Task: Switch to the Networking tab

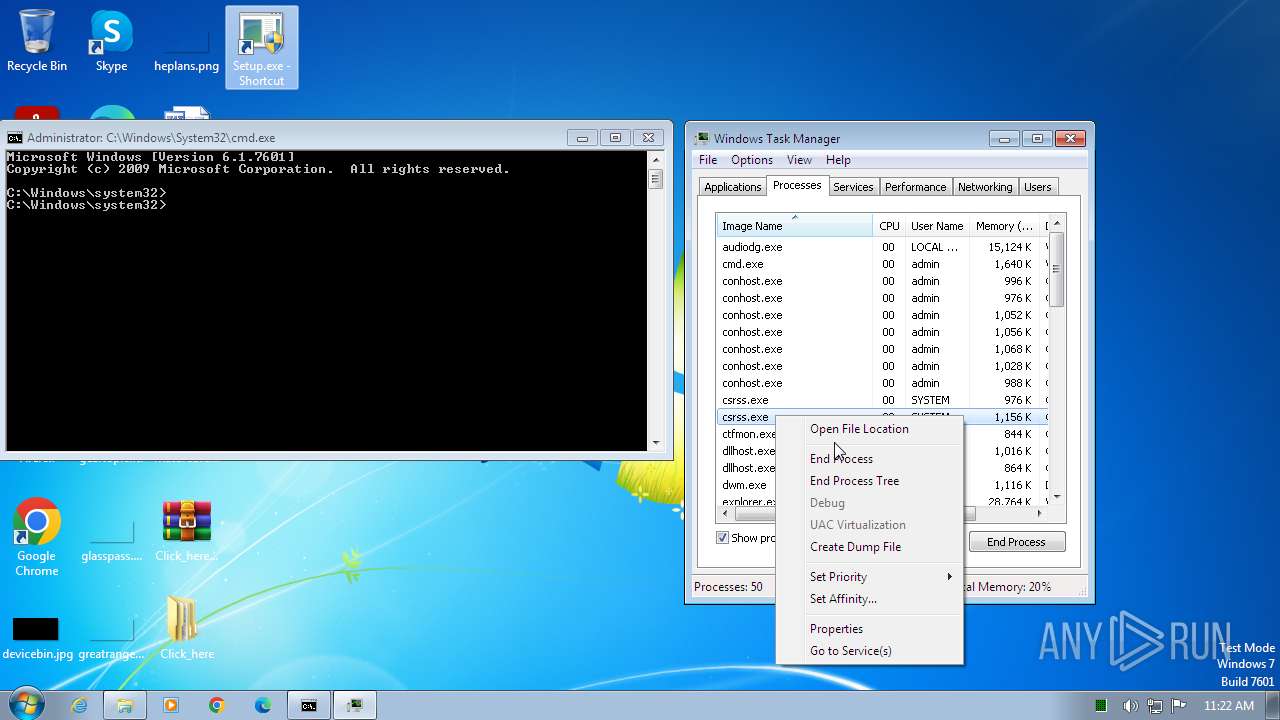Action: point(985,187)
